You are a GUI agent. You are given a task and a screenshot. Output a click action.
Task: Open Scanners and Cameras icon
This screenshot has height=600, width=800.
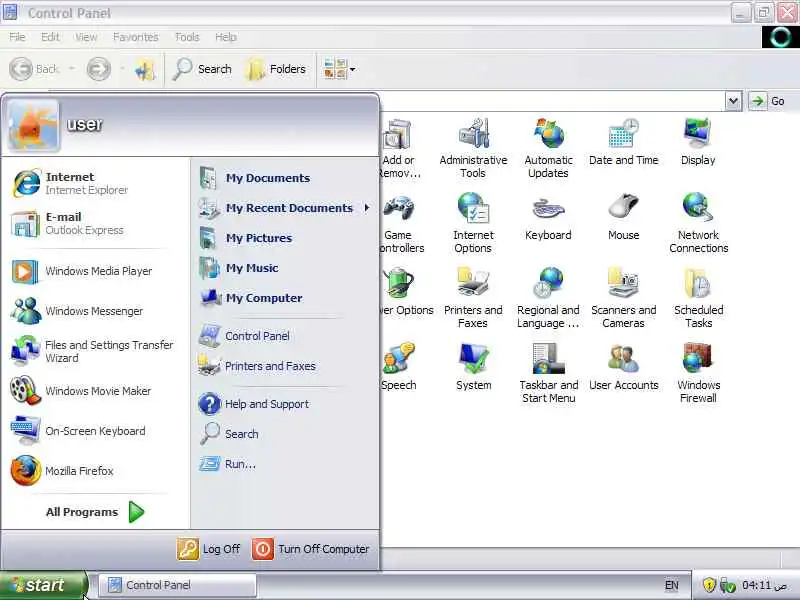(x=623, y=298)
